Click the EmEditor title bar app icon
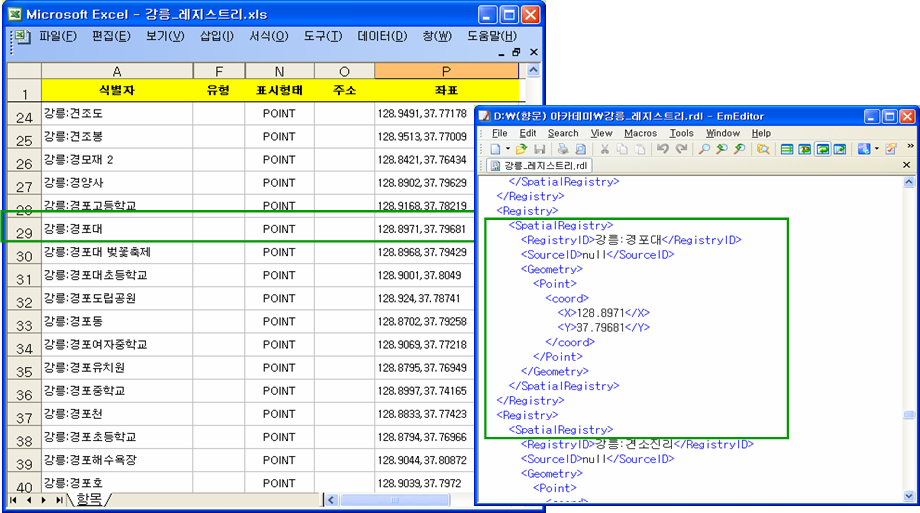 485,116
